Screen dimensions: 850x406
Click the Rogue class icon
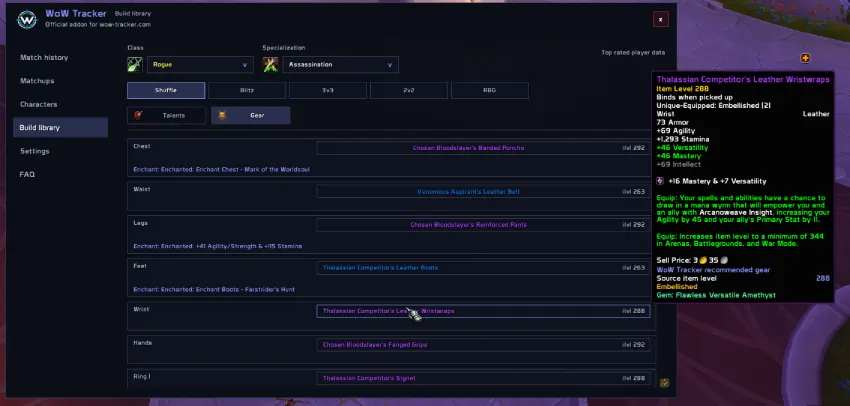point(135,65)
